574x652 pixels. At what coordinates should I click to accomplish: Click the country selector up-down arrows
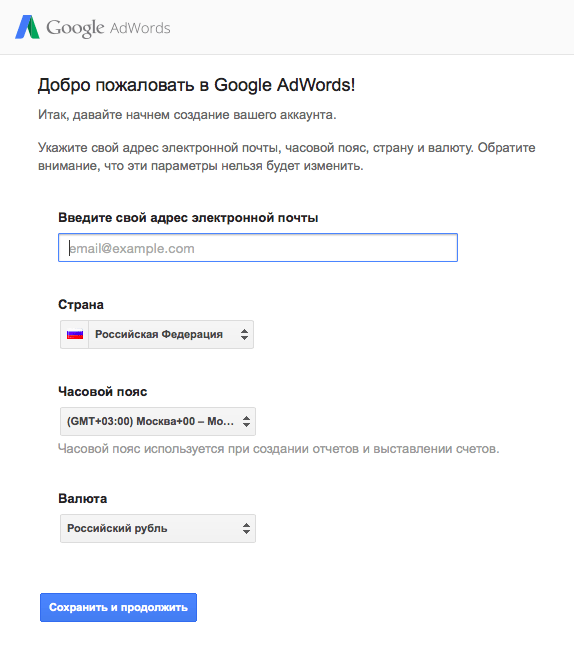(x=245, y=334)
